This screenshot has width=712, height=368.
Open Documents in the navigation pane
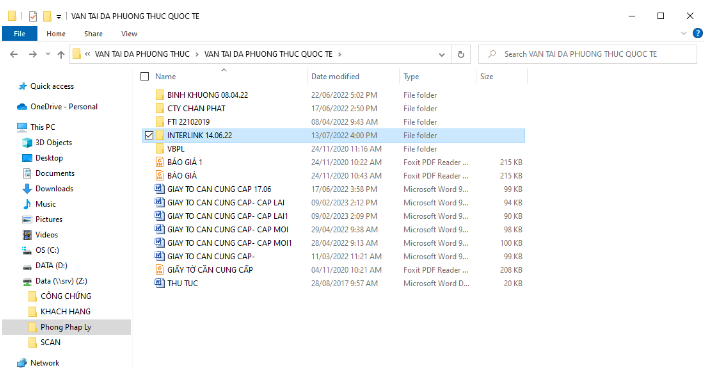(x=54, y=174)
